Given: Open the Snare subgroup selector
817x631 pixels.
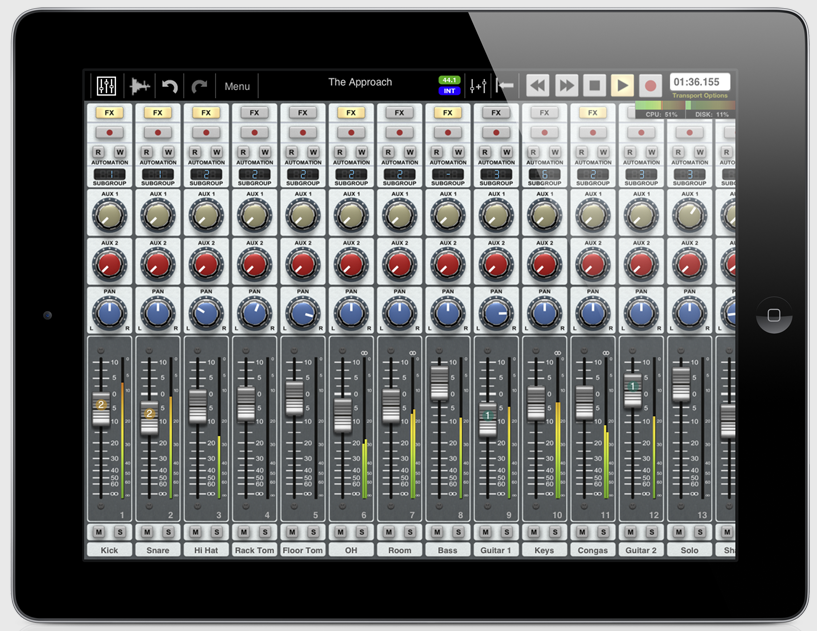Looking at the screenshot, I should coord(158,175).
